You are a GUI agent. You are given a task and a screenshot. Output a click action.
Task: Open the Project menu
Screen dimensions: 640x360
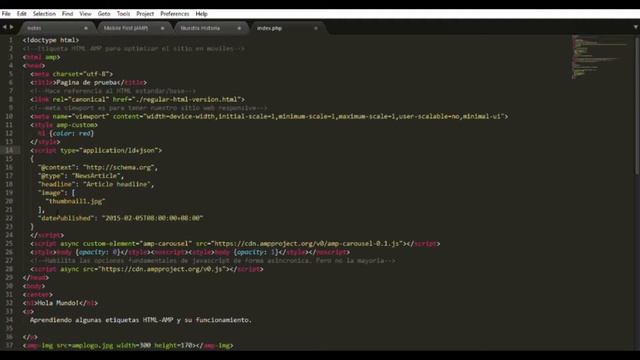[x=145, y=14]
